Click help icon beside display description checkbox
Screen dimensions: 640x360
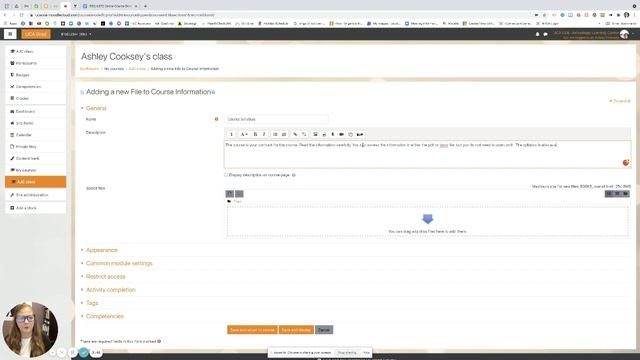(293, 175)
